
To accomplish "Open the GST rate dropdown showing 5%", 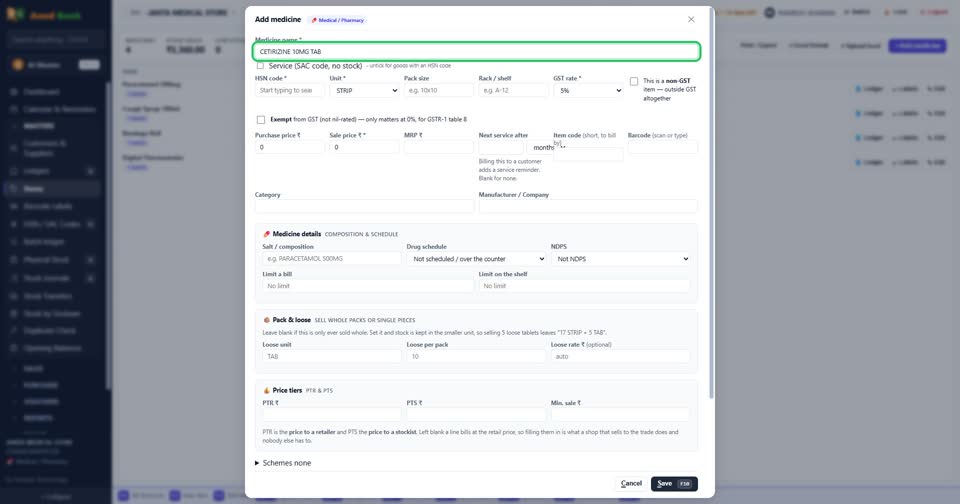I will click(588, 90).
